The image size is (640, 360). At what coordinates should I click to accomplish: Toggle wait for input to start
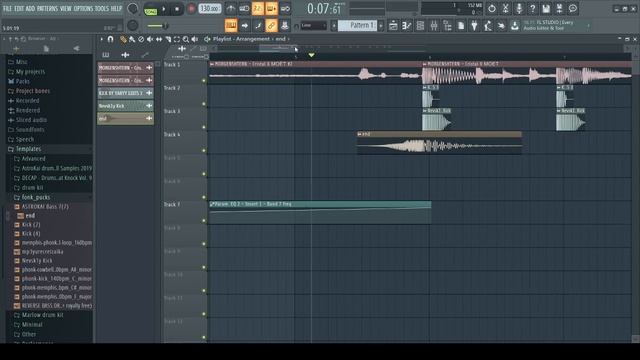244,9
